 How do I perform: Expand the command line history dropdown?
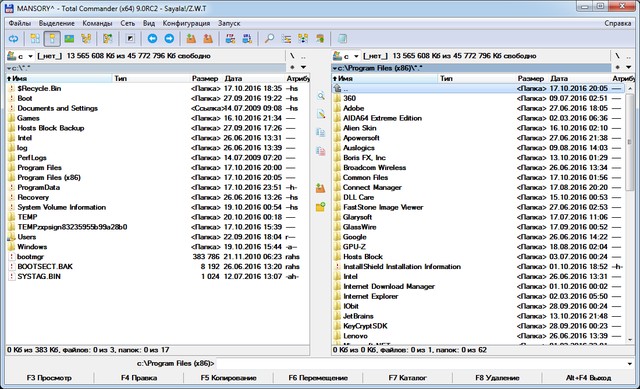[630, 363]
